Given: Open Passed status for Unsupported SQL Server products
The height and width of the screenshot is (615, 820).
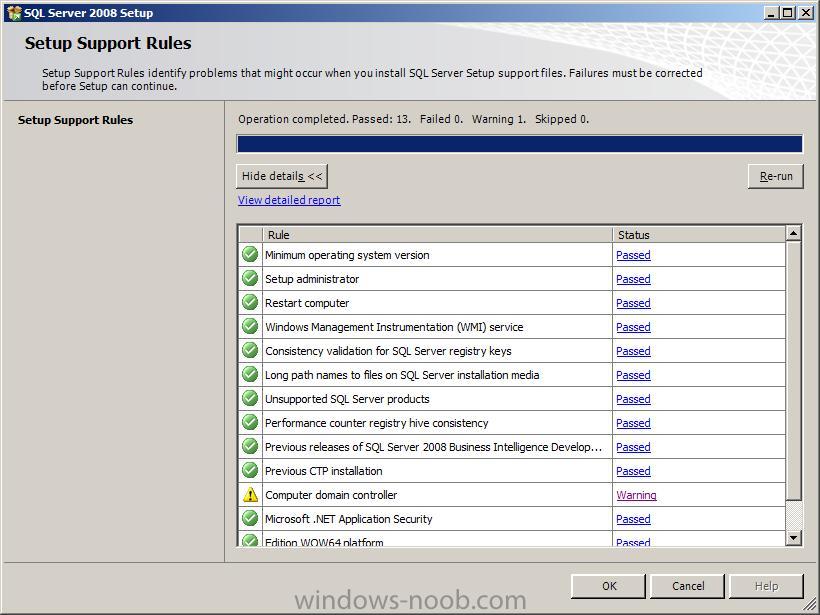Looking at the screenshot, I should (x=633, y=400).
